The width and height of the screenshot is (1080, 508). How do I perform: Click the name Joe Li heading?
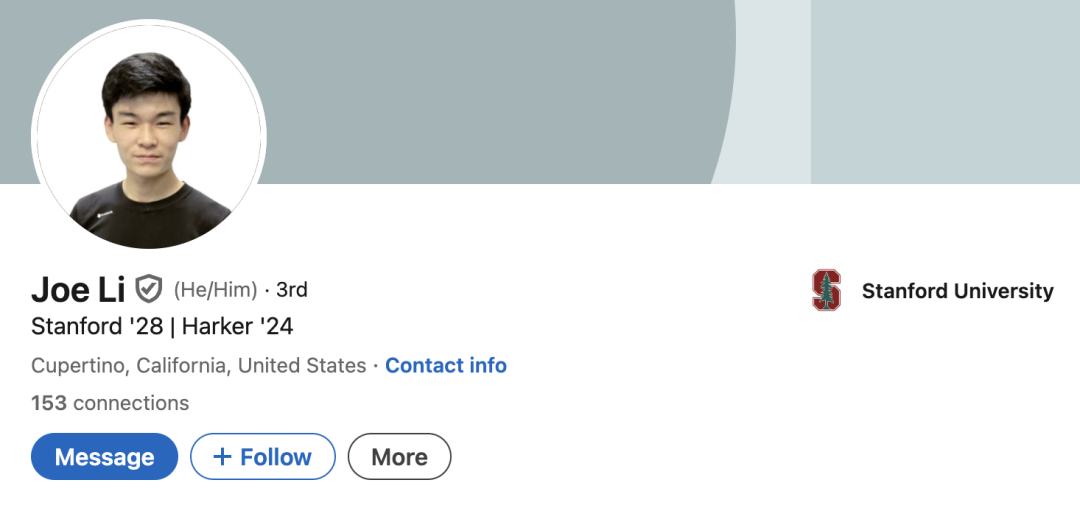click(78, 290)
